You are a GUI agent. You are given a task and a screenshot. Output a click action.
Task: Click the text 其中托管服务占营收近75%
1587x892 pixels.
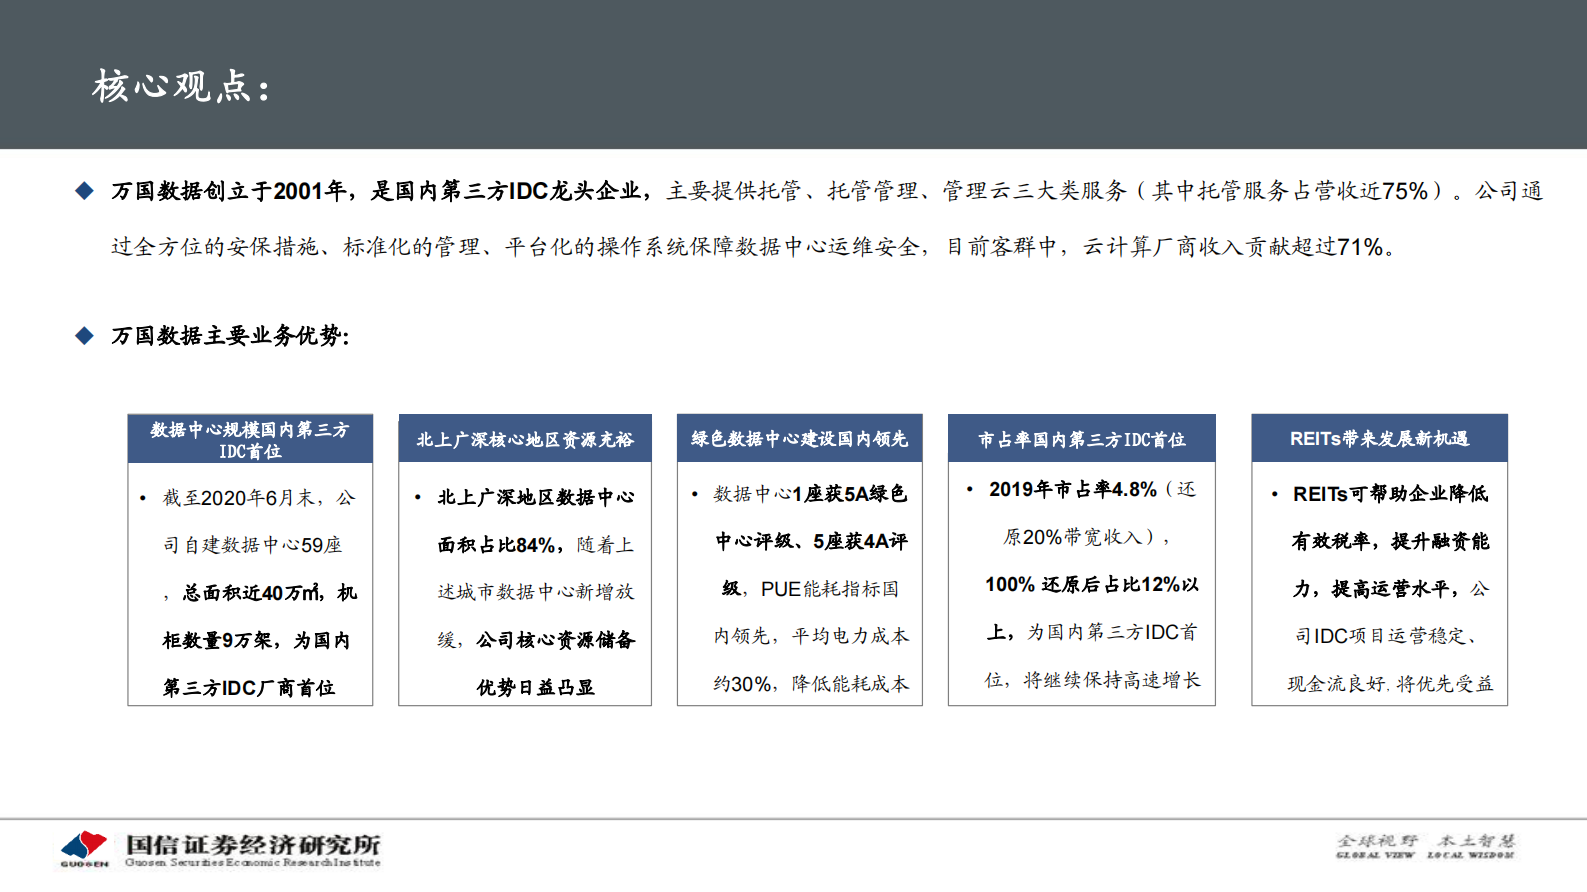(x=1290, y=191)
